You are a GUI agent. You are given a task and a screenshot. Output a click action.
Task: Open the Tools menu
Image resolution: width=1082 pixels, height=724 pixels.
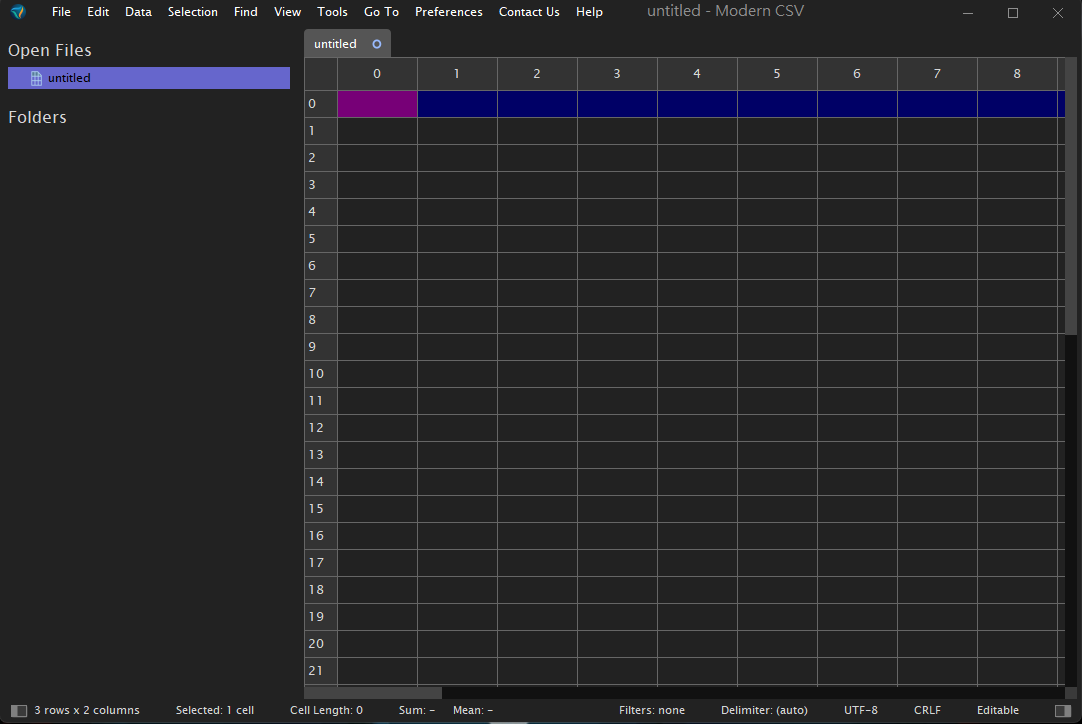(332, 12)
